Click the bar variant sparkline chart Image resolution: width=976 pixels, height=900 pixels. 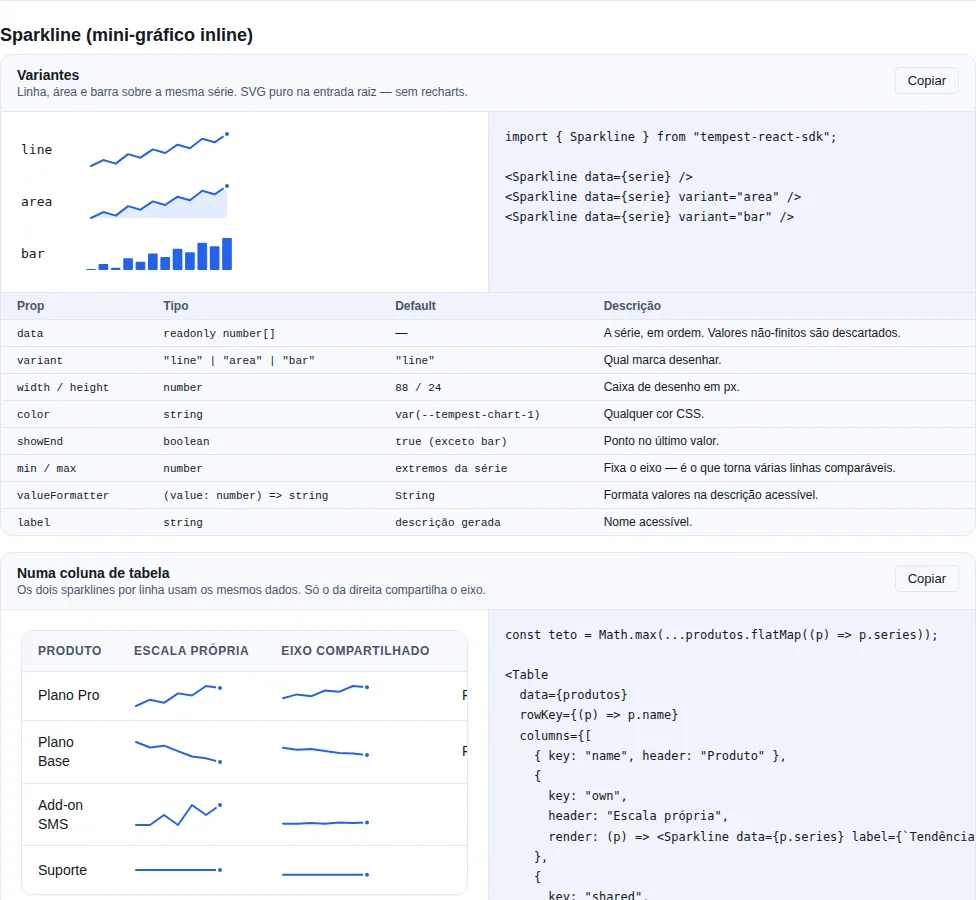(159, 254)
